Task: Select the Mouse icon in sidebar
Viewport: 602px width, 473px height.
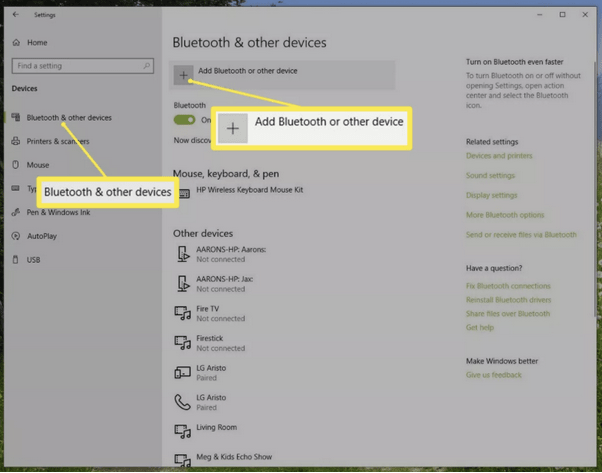Action: coord(15,165)
